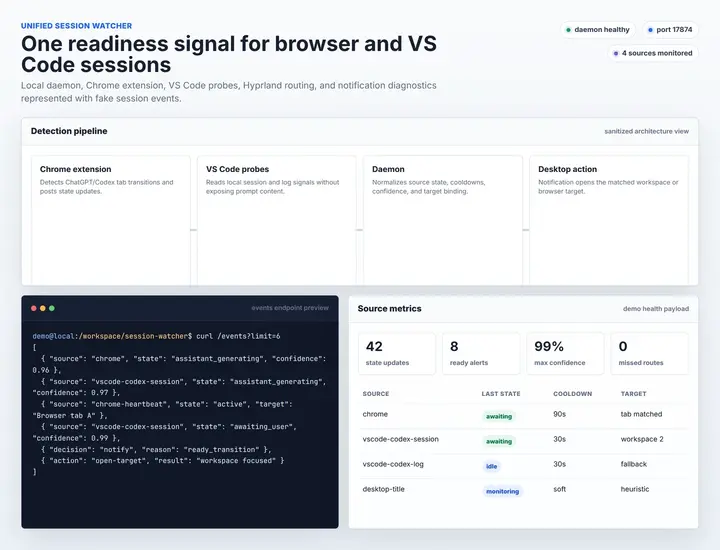This screenshot has width=720, height=550.
Task: Click the curl /events?limit=6 command line
Action: 156,336
